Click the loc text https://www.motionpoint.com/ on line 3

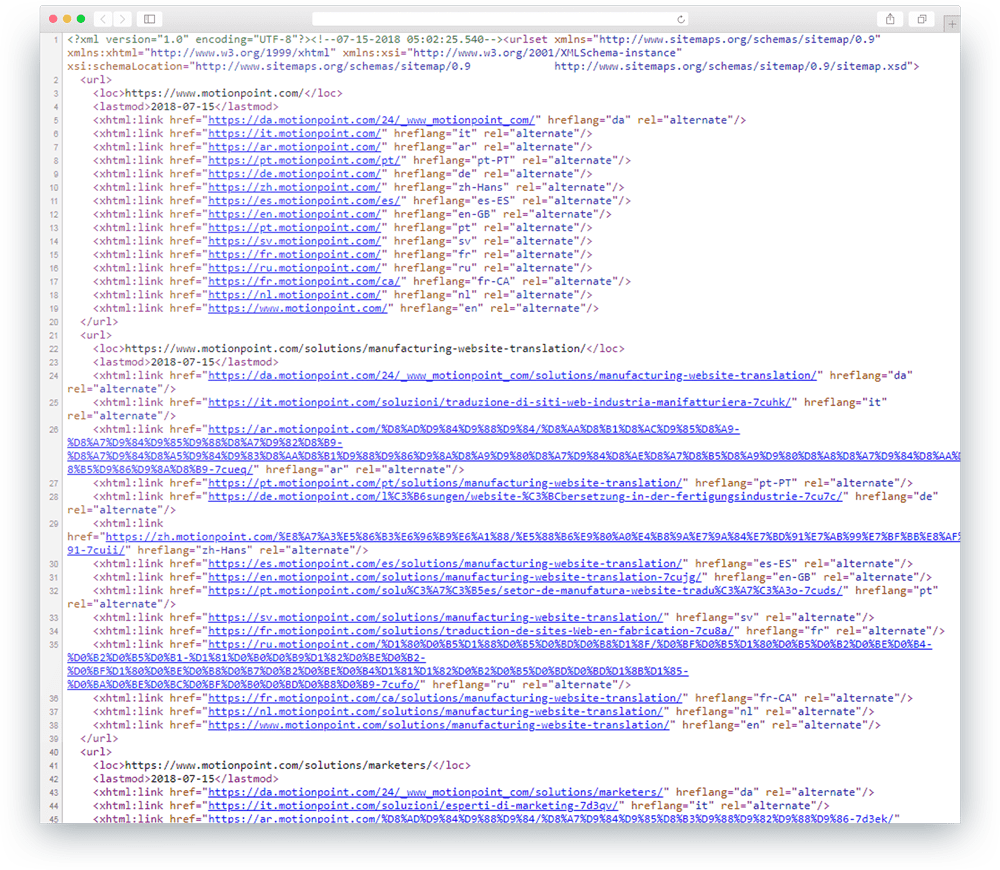click(214, 93)
